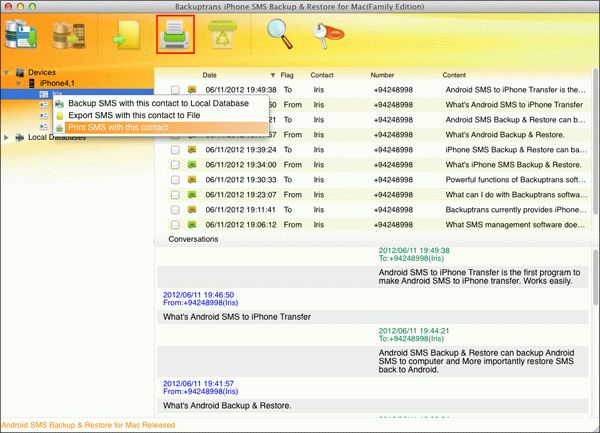This screenshot has height=433, width=600.
Task: Click the Number column header
Action: pyautogui.click(x=382, y=75)
